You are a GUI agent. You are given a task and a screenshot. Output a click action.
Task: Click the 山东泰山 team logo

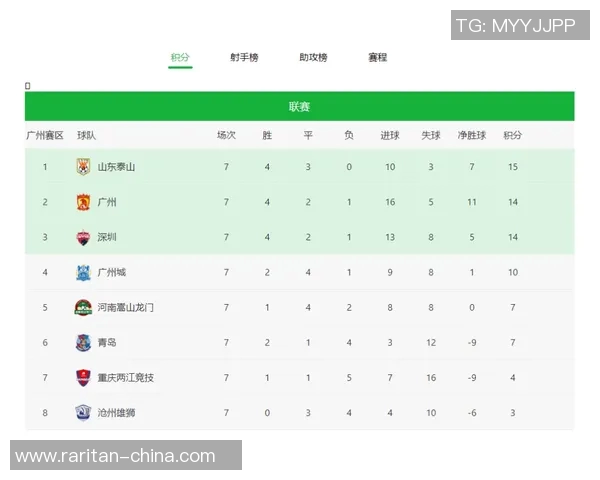pos(83,167)
